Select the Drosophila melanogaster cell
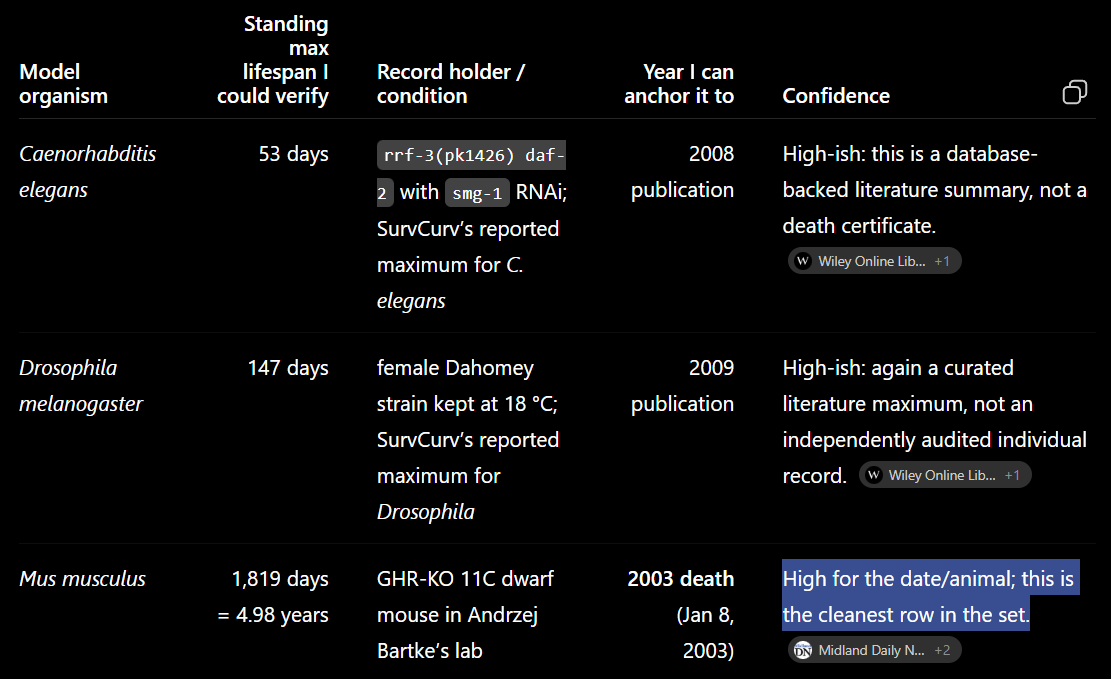Image resolution: width=1111 pixels, height=679 pixels. [81, 386]
